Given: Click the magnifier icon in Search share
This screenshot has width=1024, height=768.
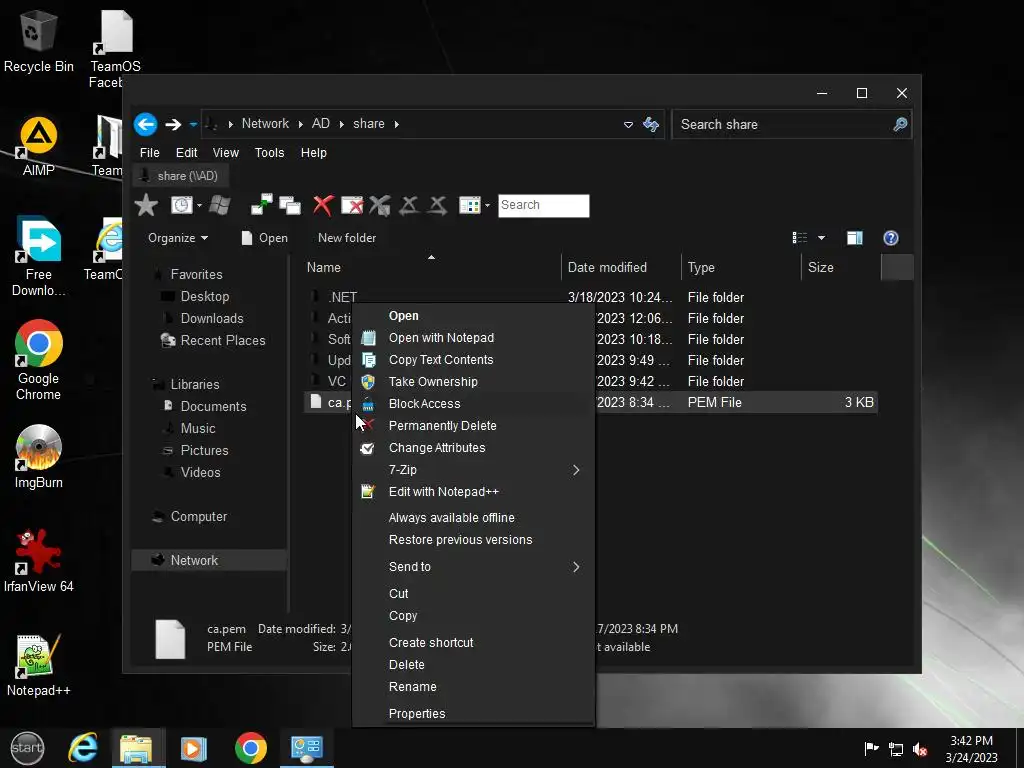Looking at the screenshot, I should 900,124.
